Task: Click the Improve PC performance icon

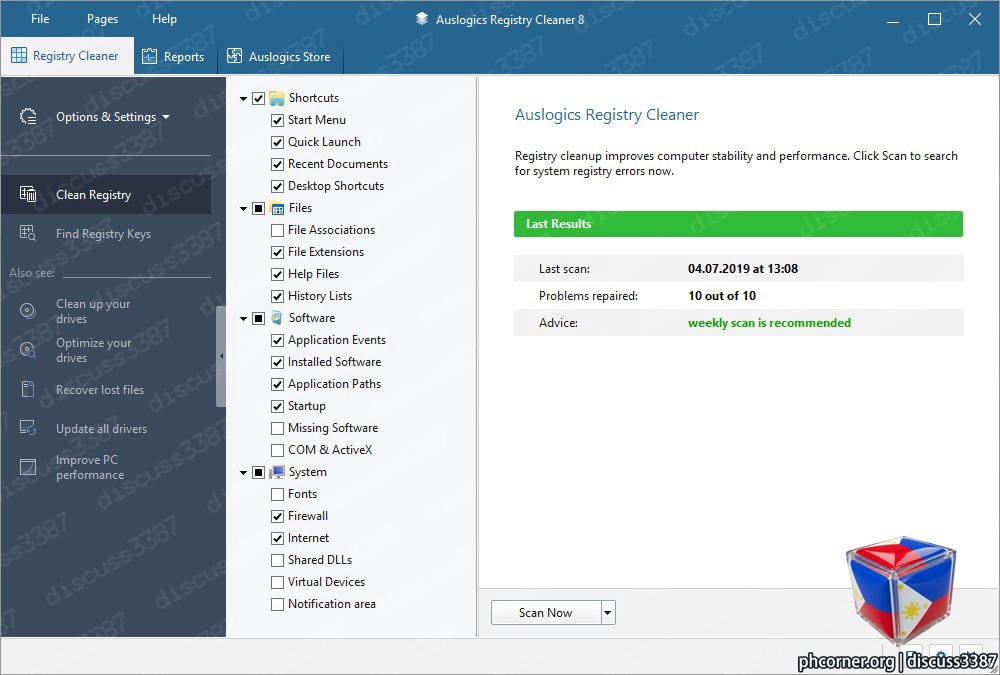Action: coord(28,467)
